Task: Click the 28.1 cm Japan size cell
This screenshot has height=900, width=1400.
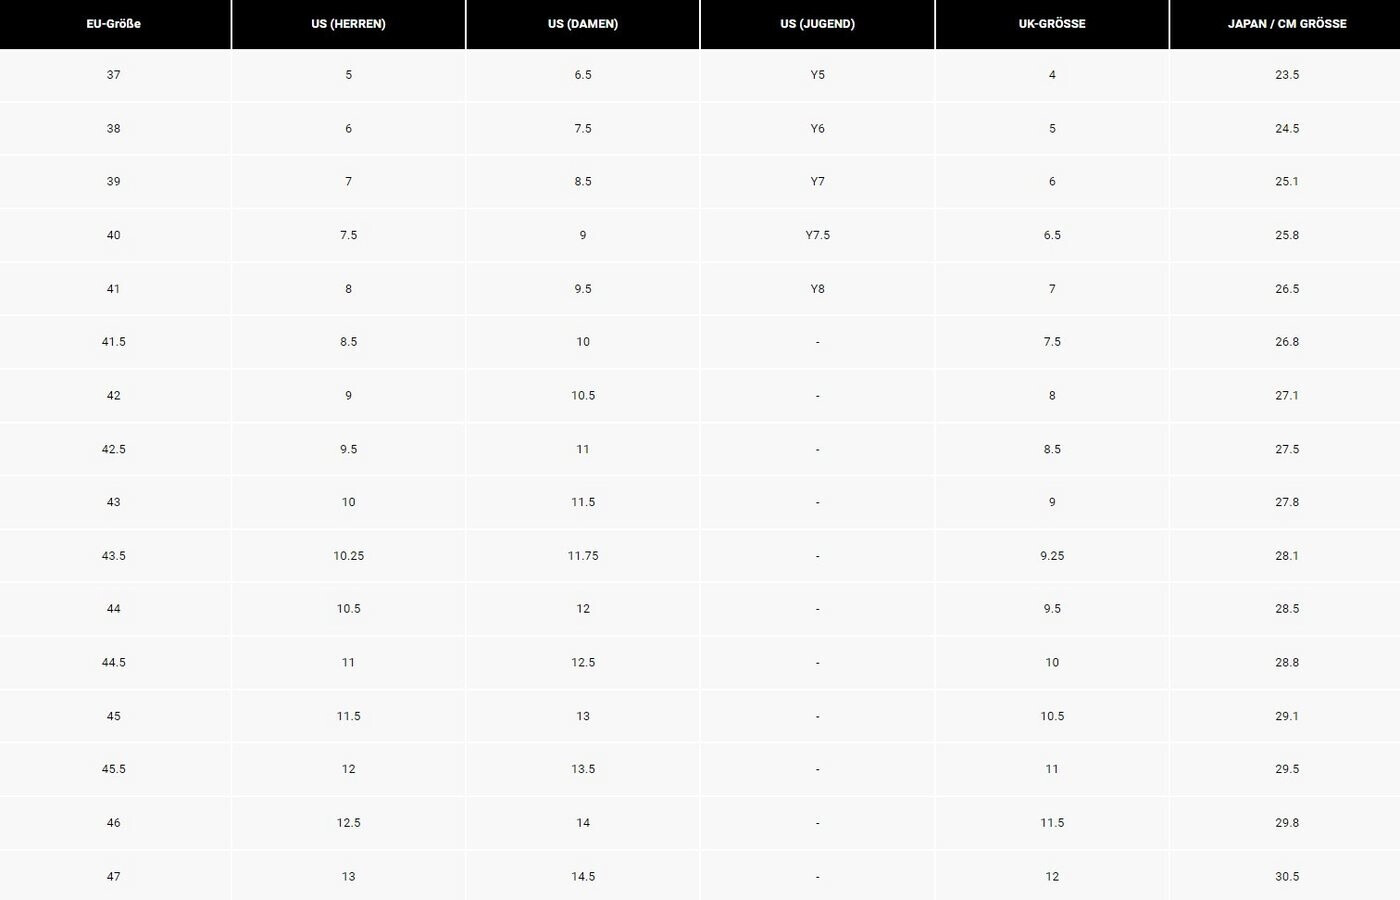Action: pos(1287,556)
